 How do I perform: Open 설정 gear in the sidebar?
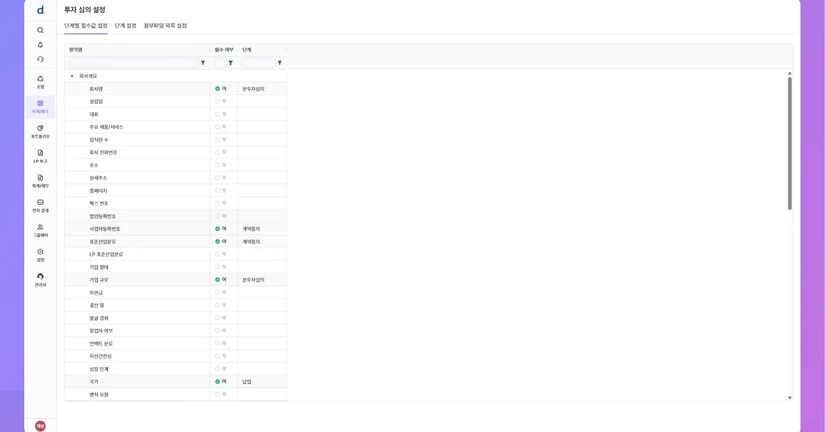(40, 255)
